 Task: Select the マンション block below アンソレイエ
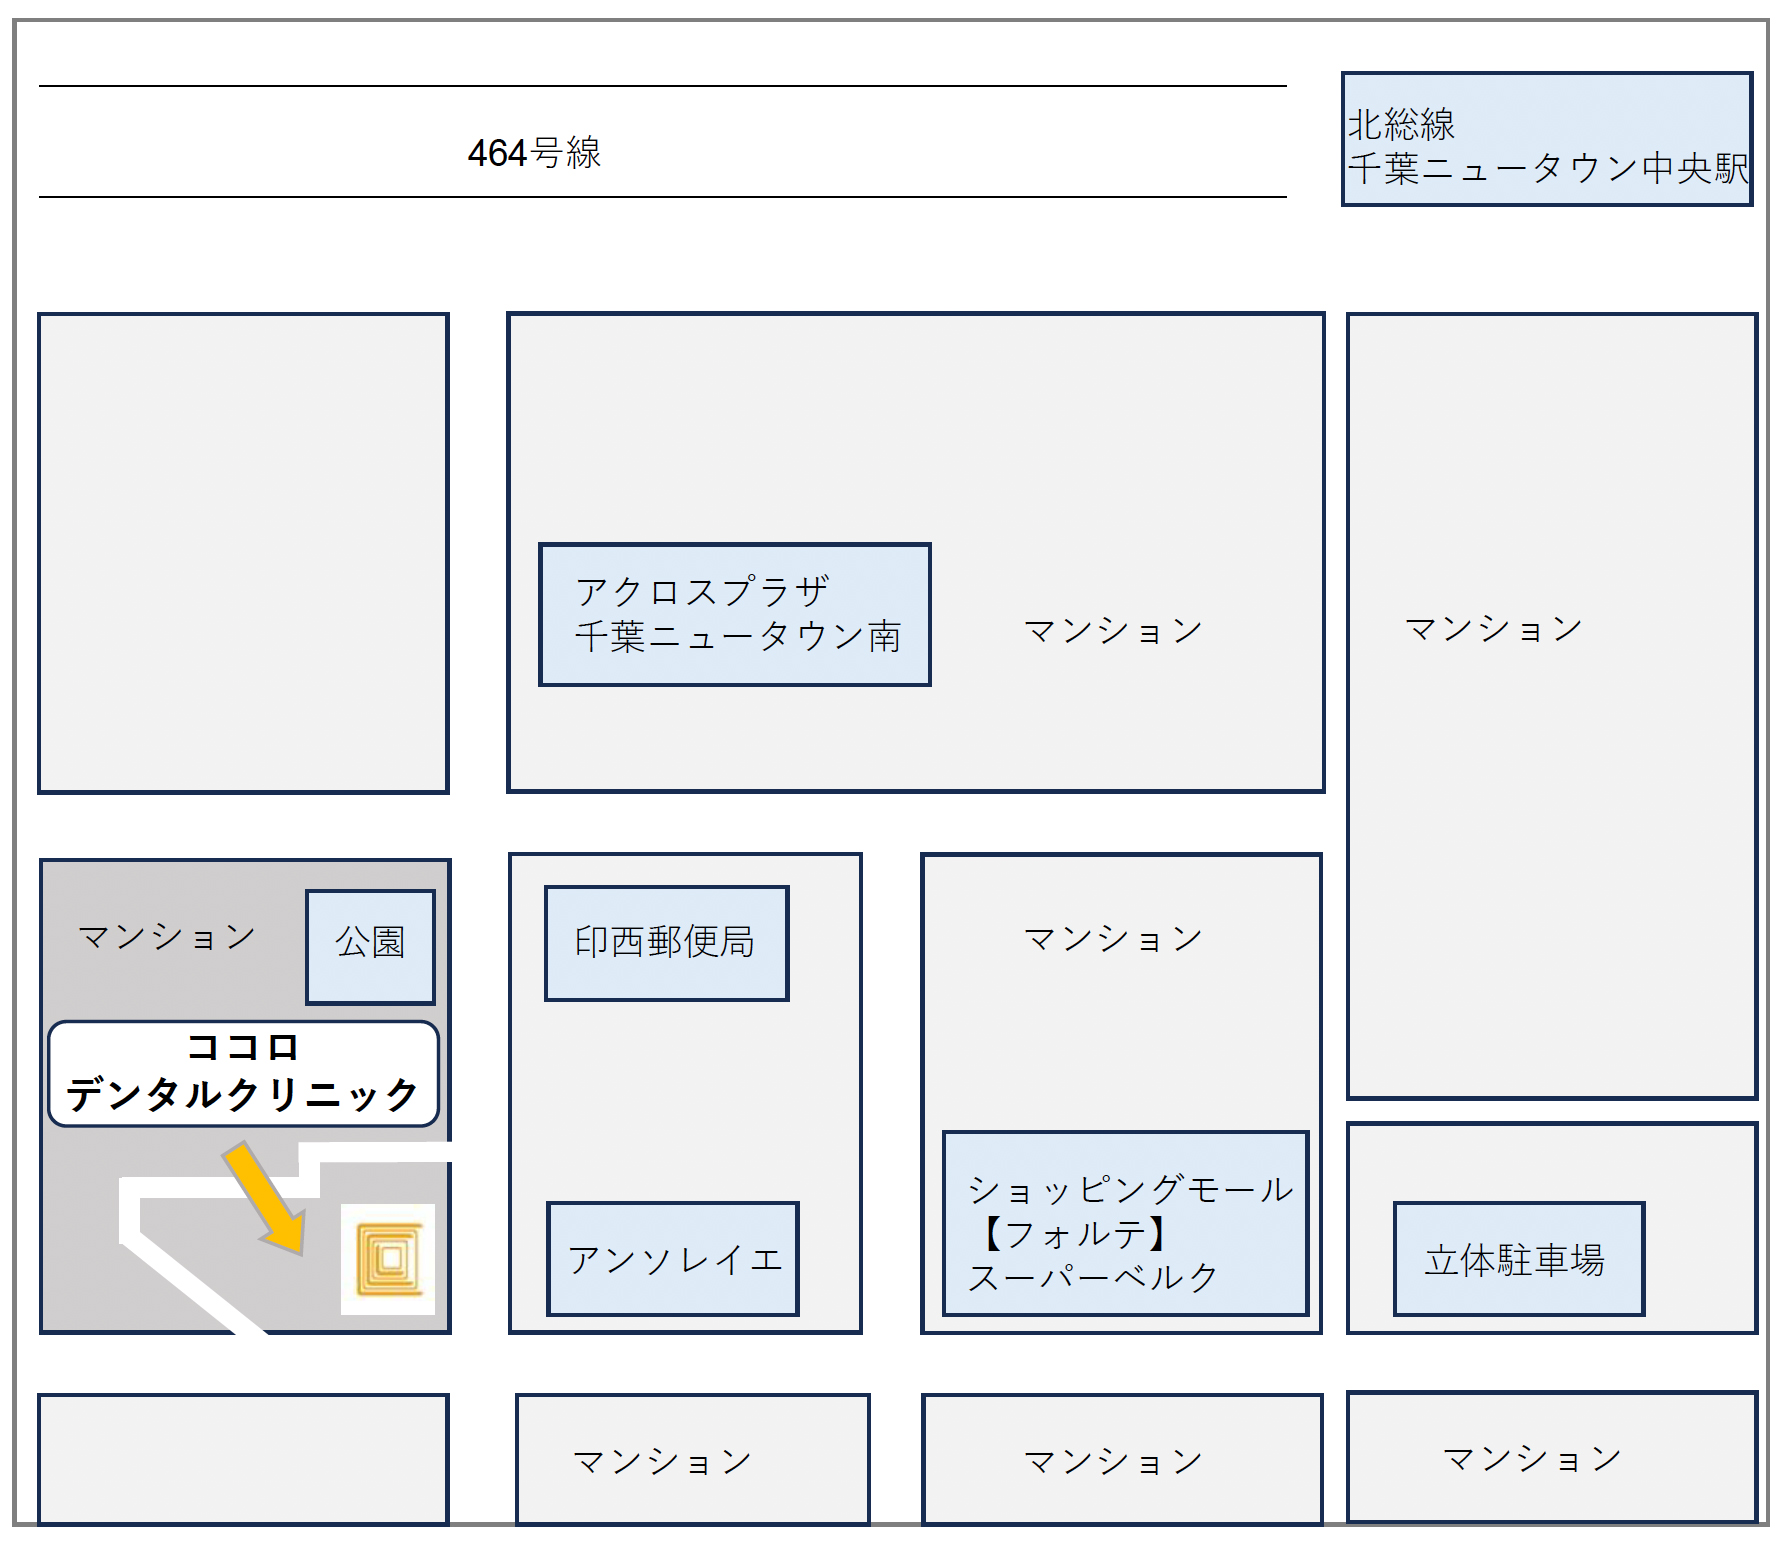pyautogui.click(x=693, y=1459)
